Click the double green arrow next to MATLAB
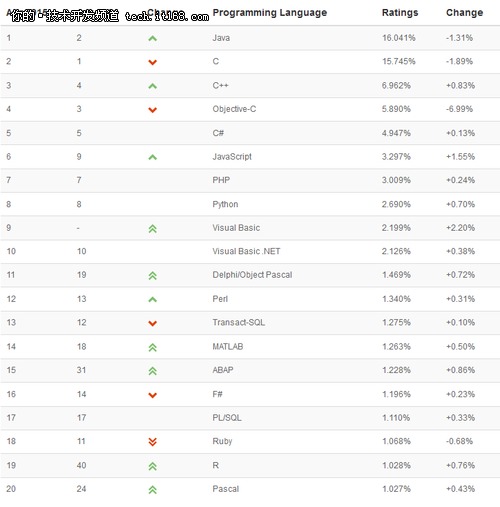The width and height of the screenshot is (500, 507). (152, 348)
